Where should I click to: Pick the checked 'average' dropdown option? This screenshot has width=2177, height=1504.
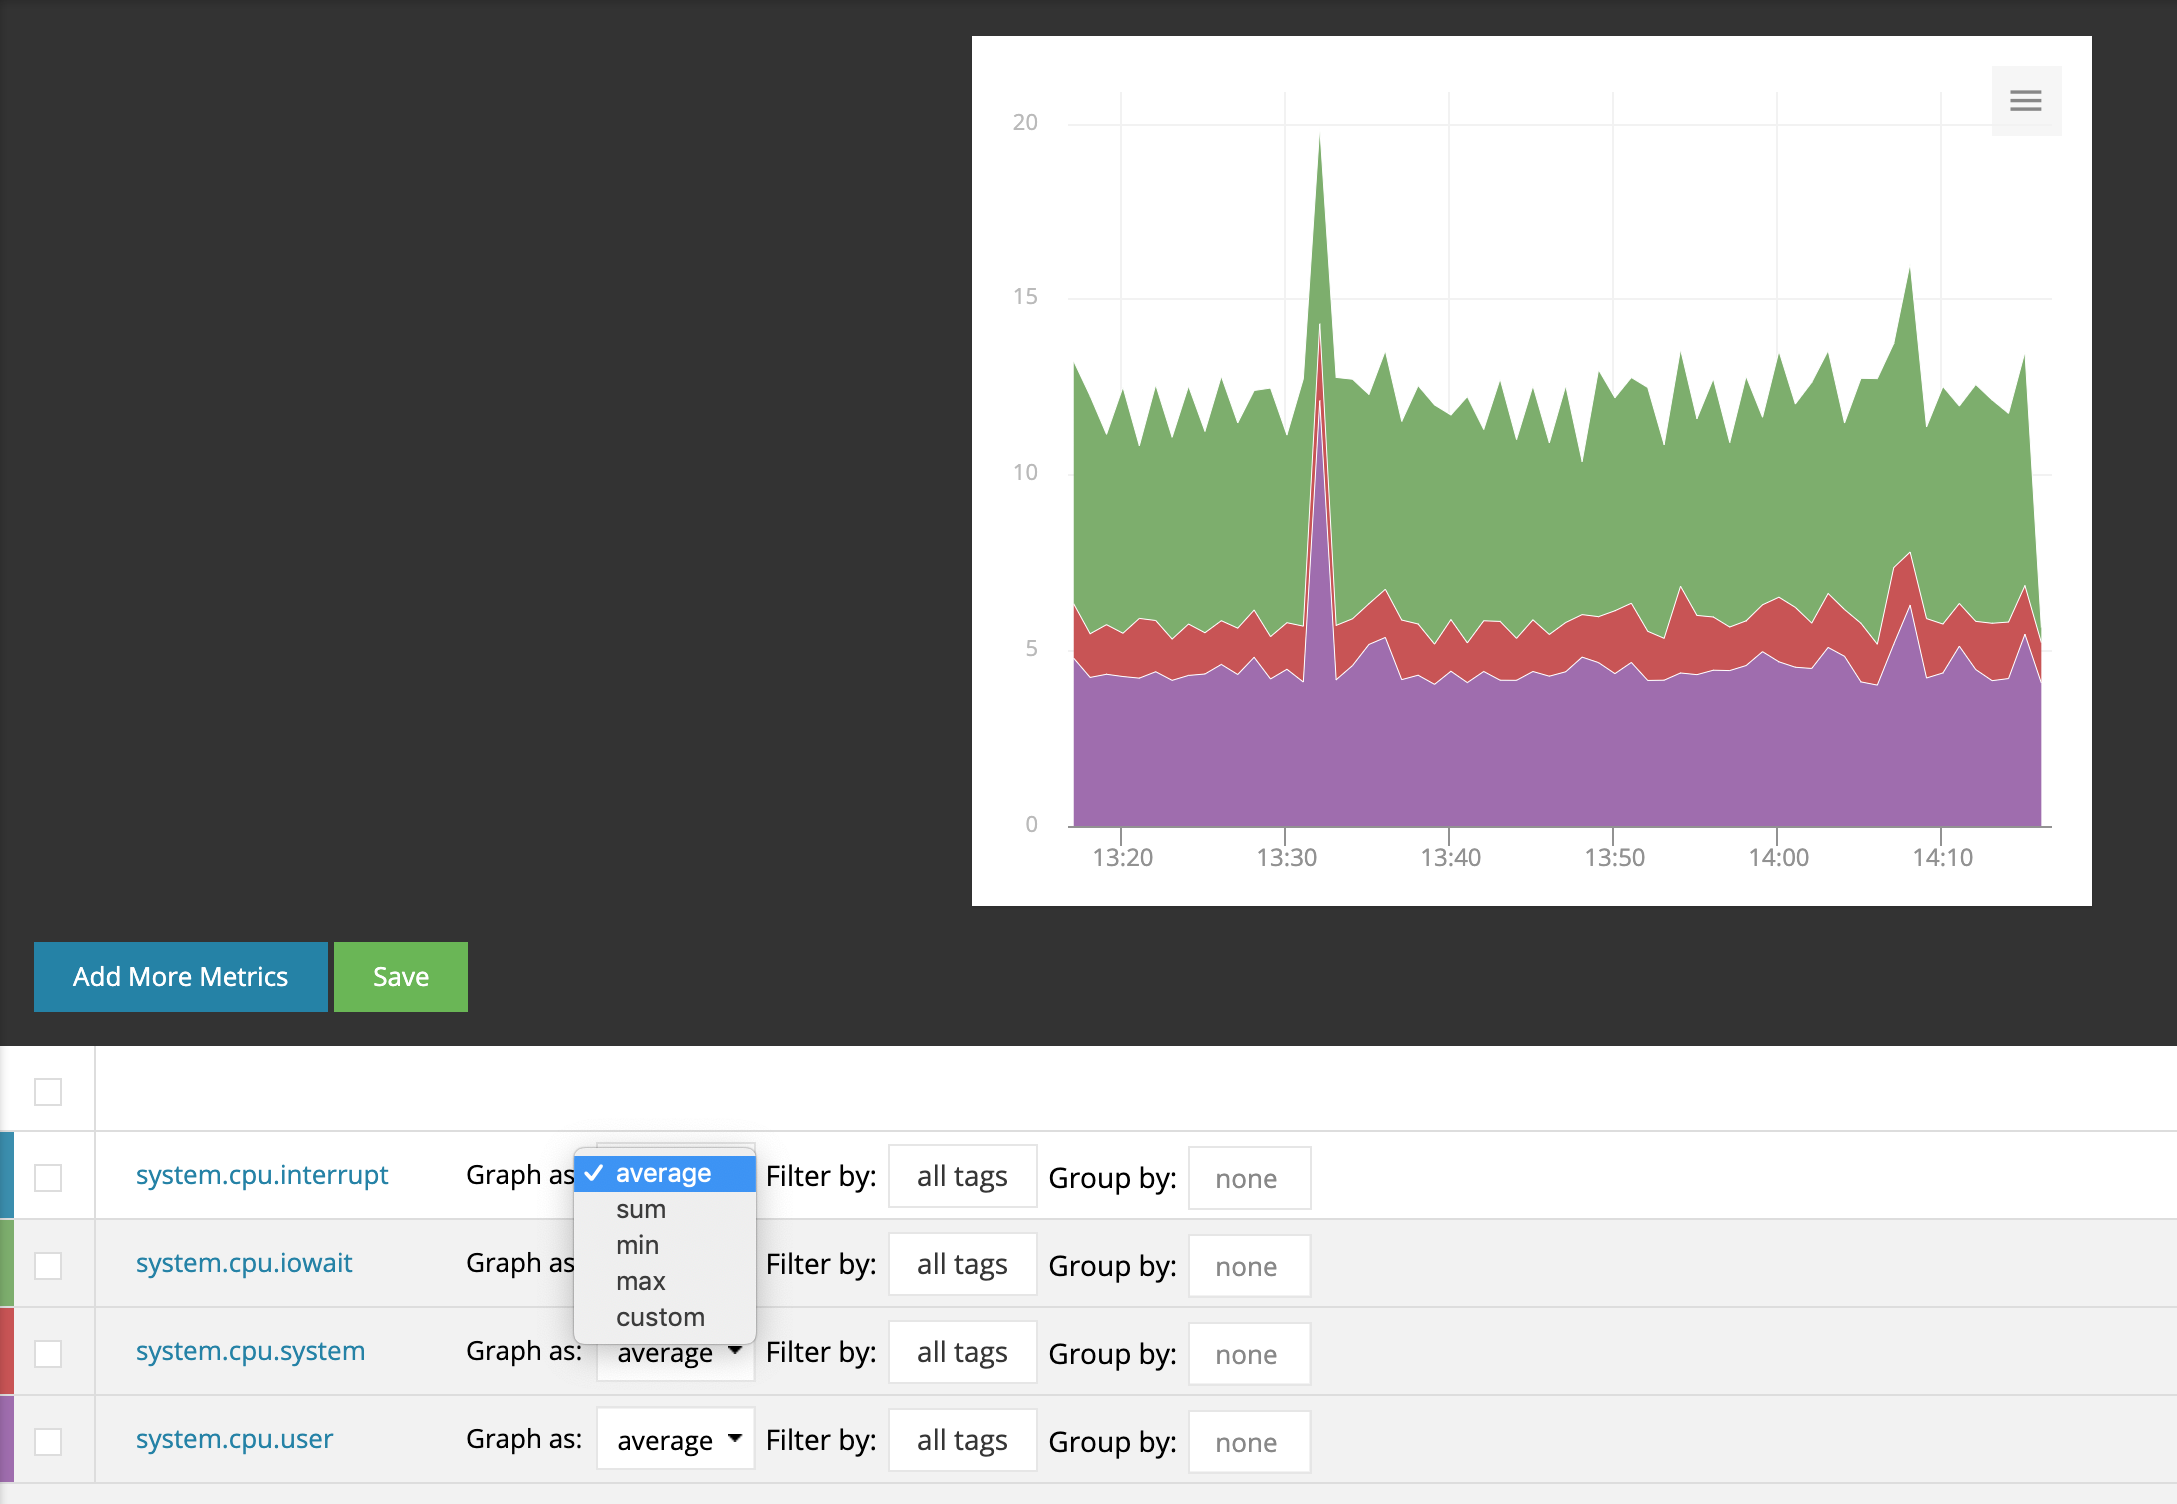coord(663,1173)
